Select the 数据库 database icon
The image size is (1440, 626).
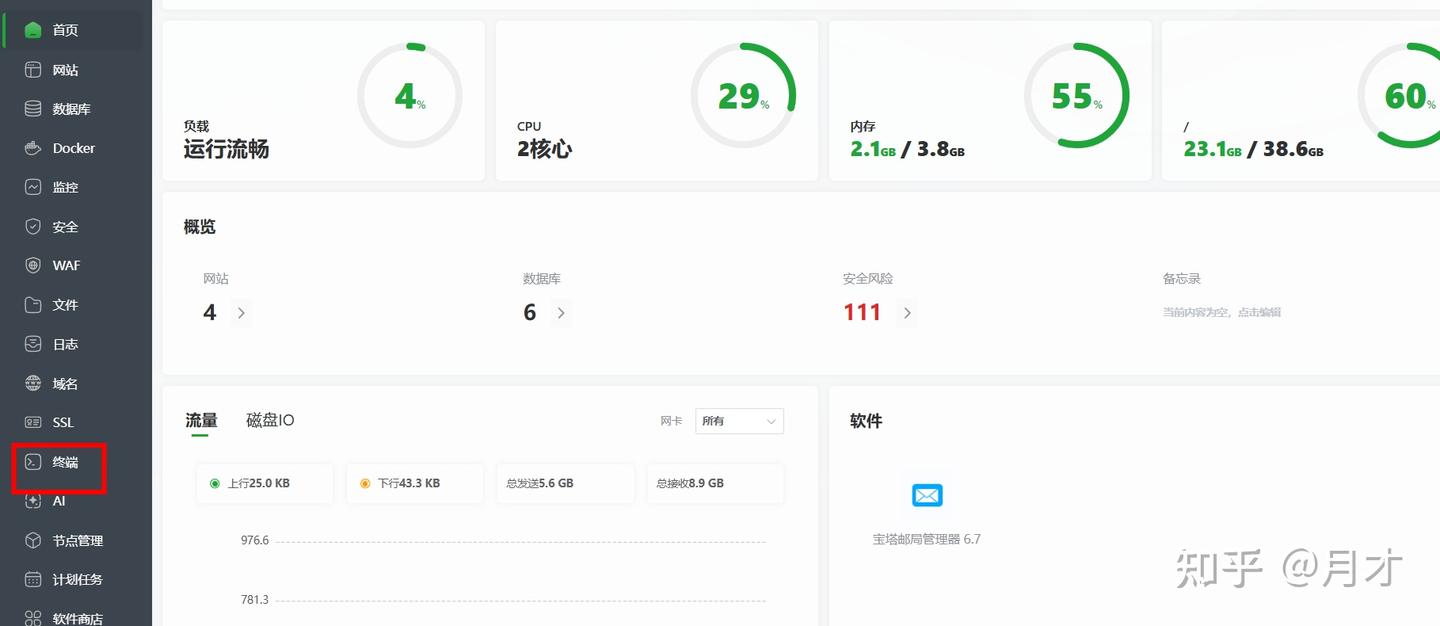point(33,109)
